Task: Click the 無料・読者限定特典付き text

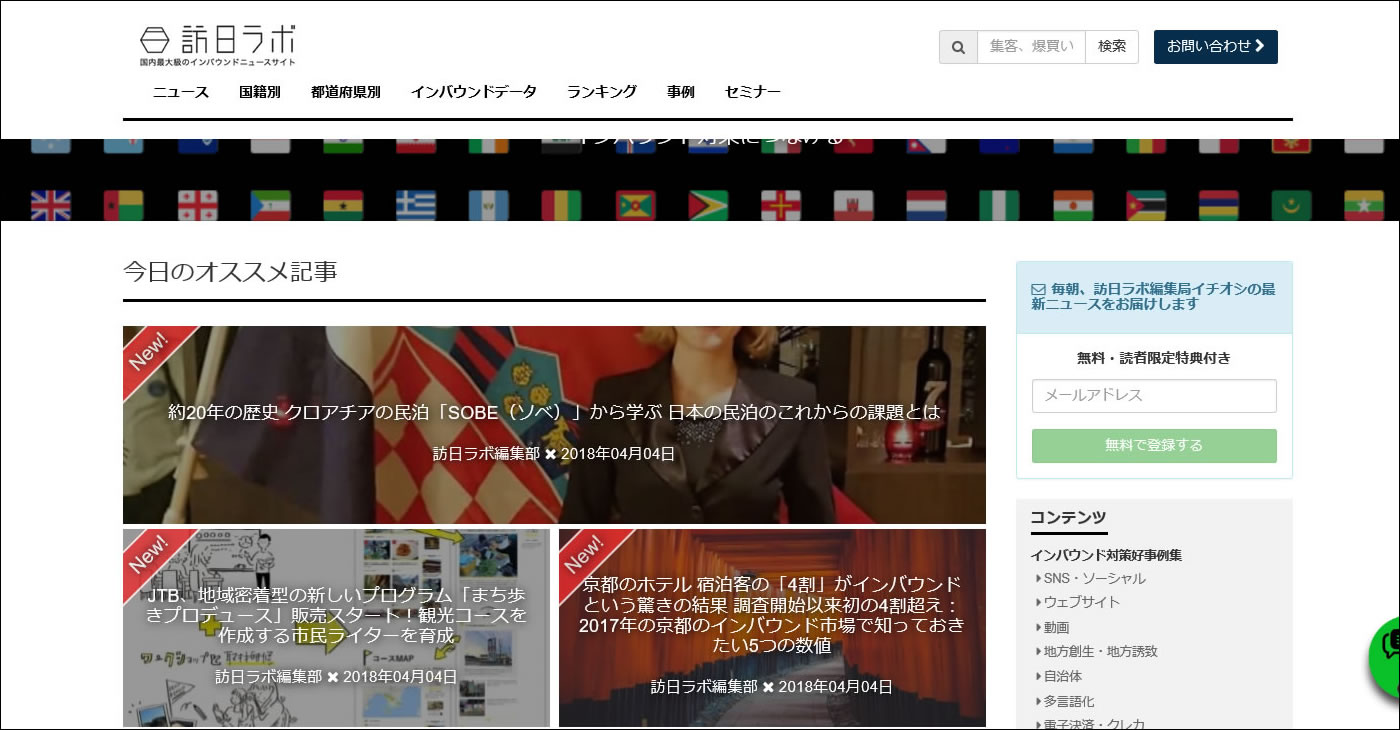Action: [x=1154, y=358]
